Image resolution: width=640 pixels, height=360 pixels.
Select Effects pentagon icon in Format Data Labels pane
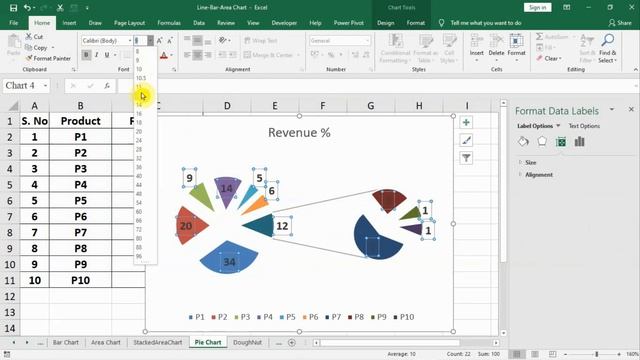point(542,142)
